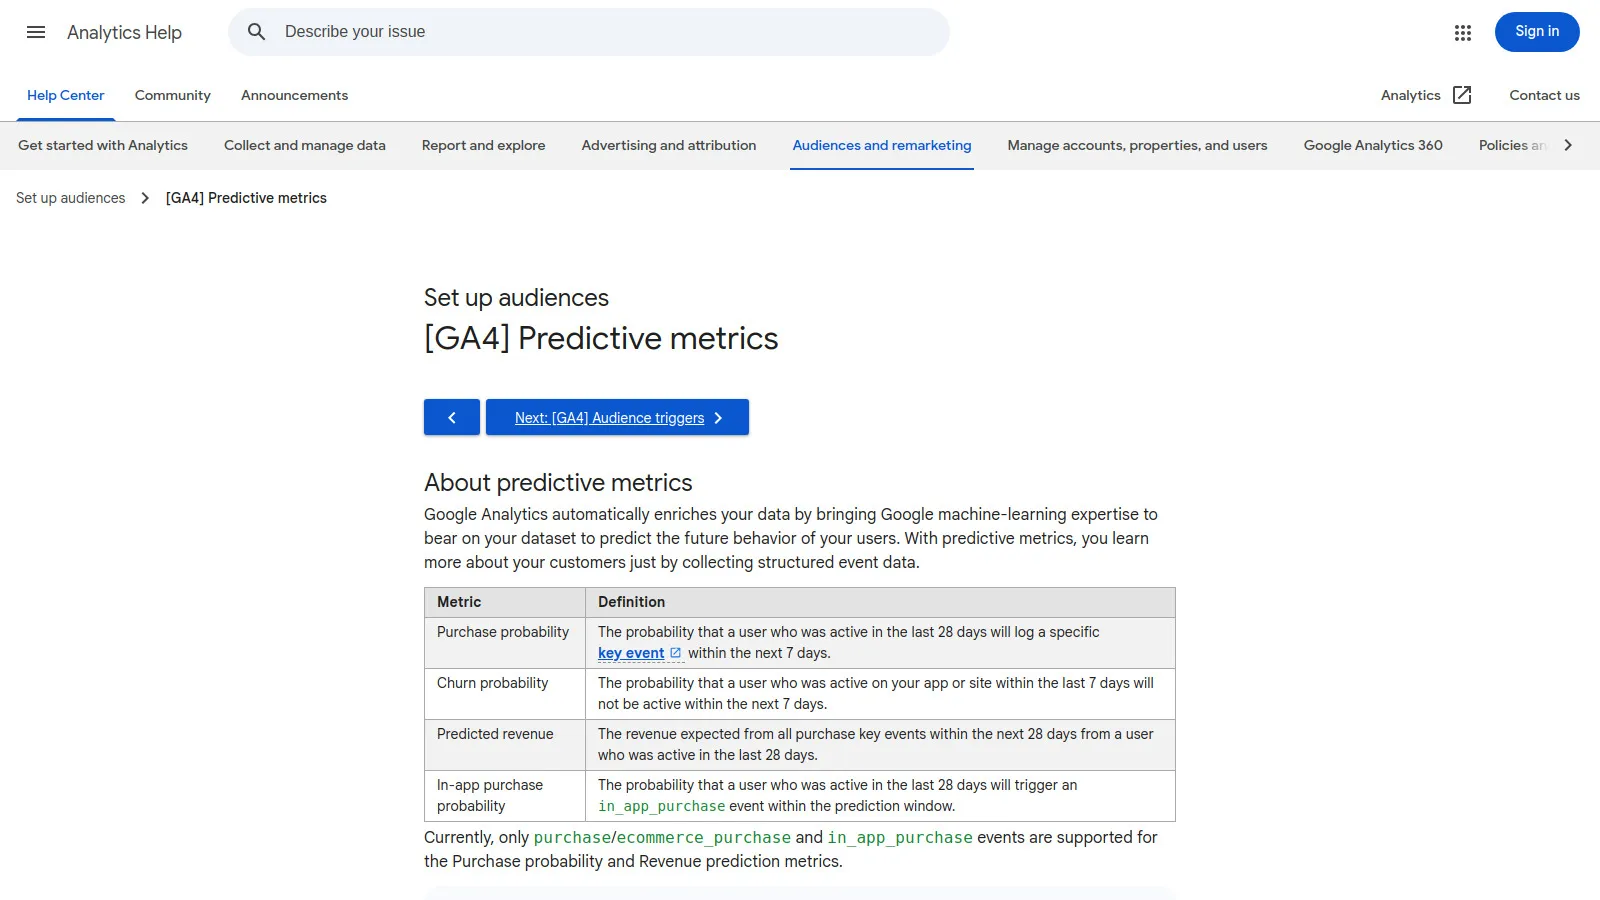
Task: Click the search magnifier icon
Action: (x=256, y=31)
